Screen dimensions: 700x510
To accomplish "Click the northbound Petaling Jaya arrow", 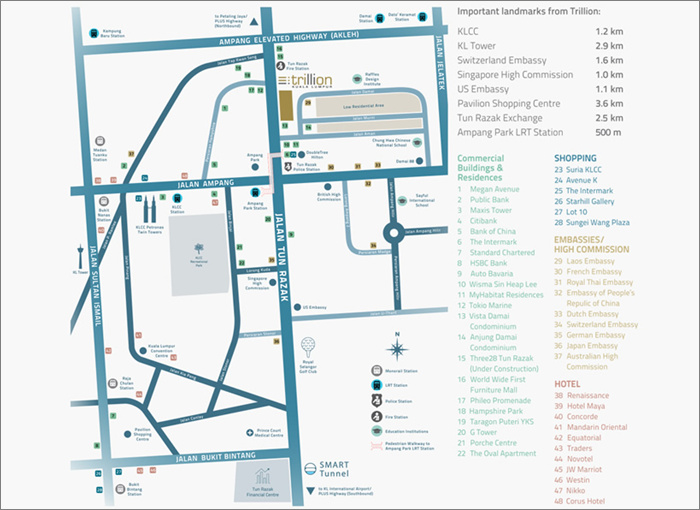I will (254, 22).
